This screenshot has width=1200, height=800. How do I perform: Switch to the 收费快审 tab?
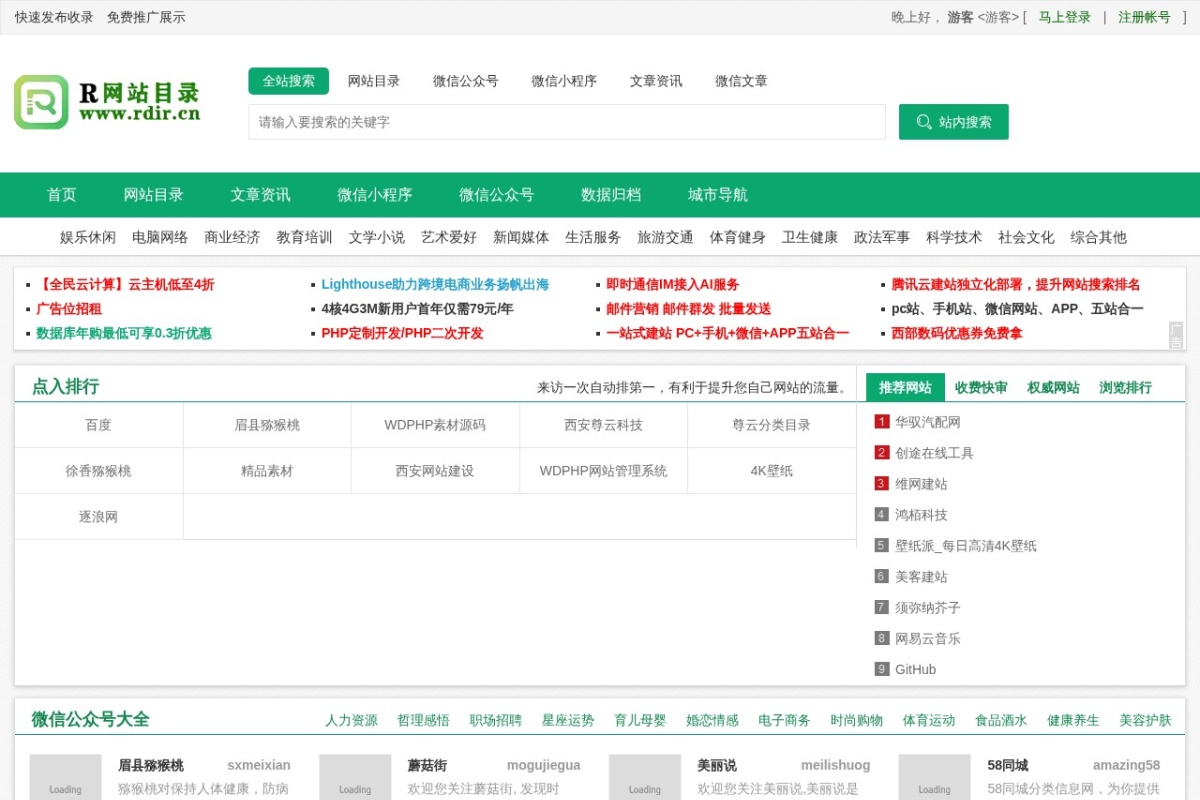click(981, 387)
